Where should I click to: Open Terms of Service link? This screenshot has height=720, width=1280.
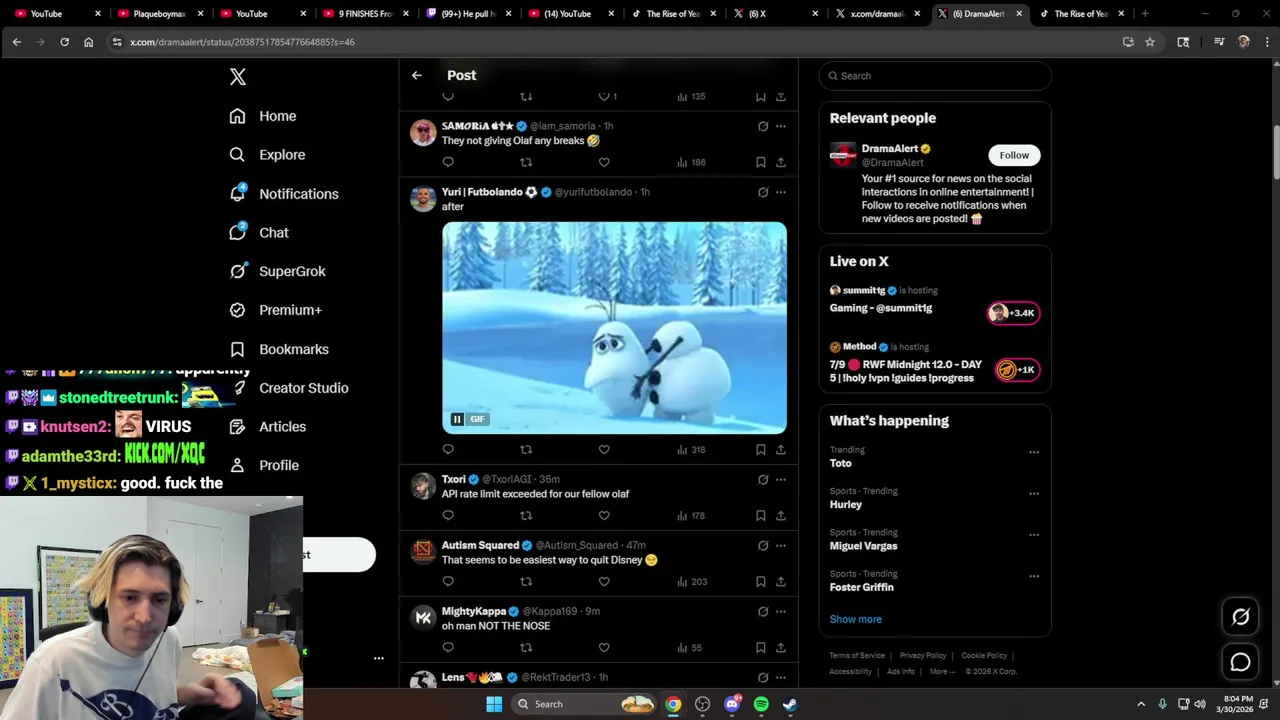click(x=857, y=656)
